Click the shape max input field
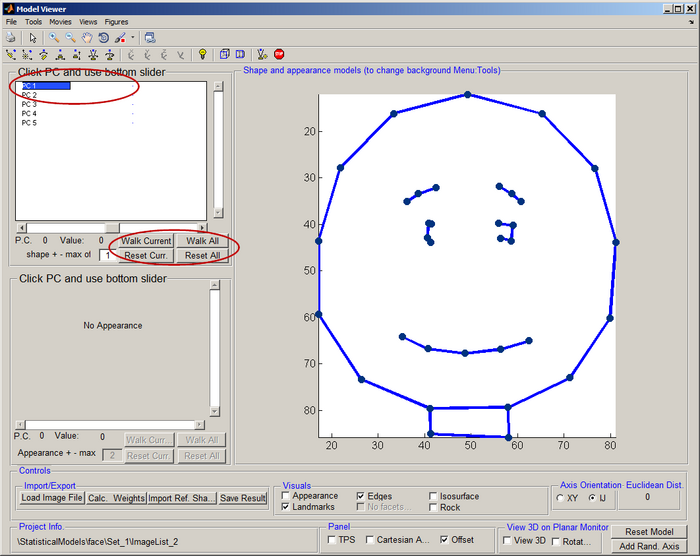The width and height of the screenshot is (700, 556). tap(107, 255)
